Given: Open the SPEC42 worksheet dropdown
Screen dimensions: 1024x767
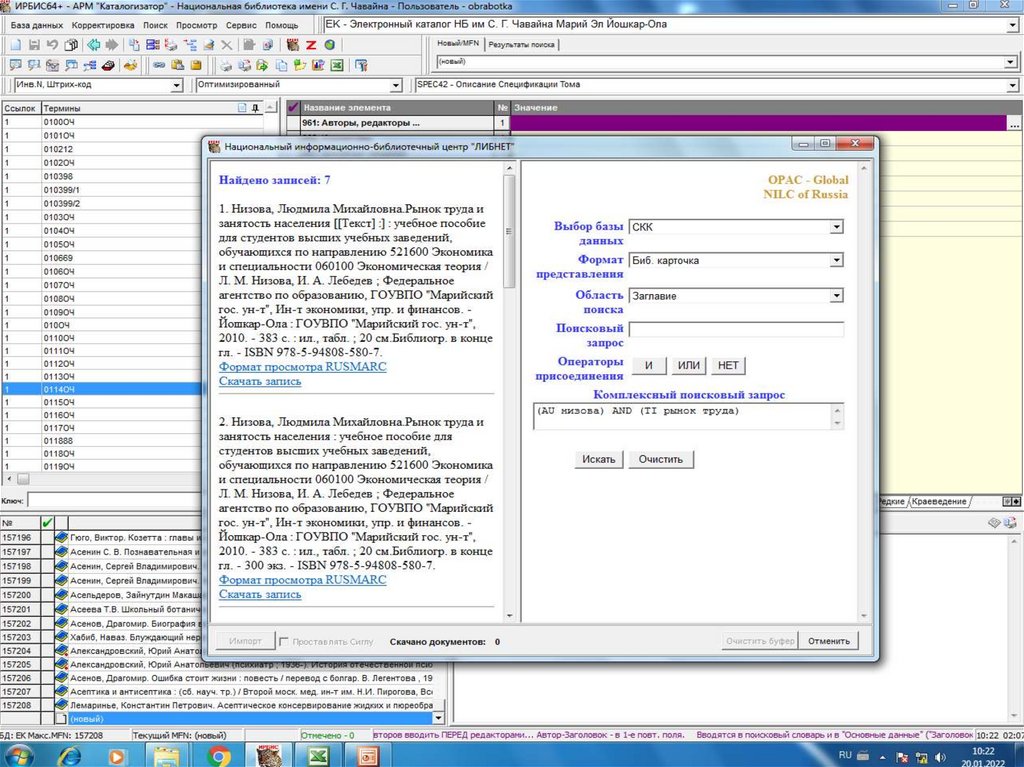Looking at the screenshot, I should [x=1014, y=85].
